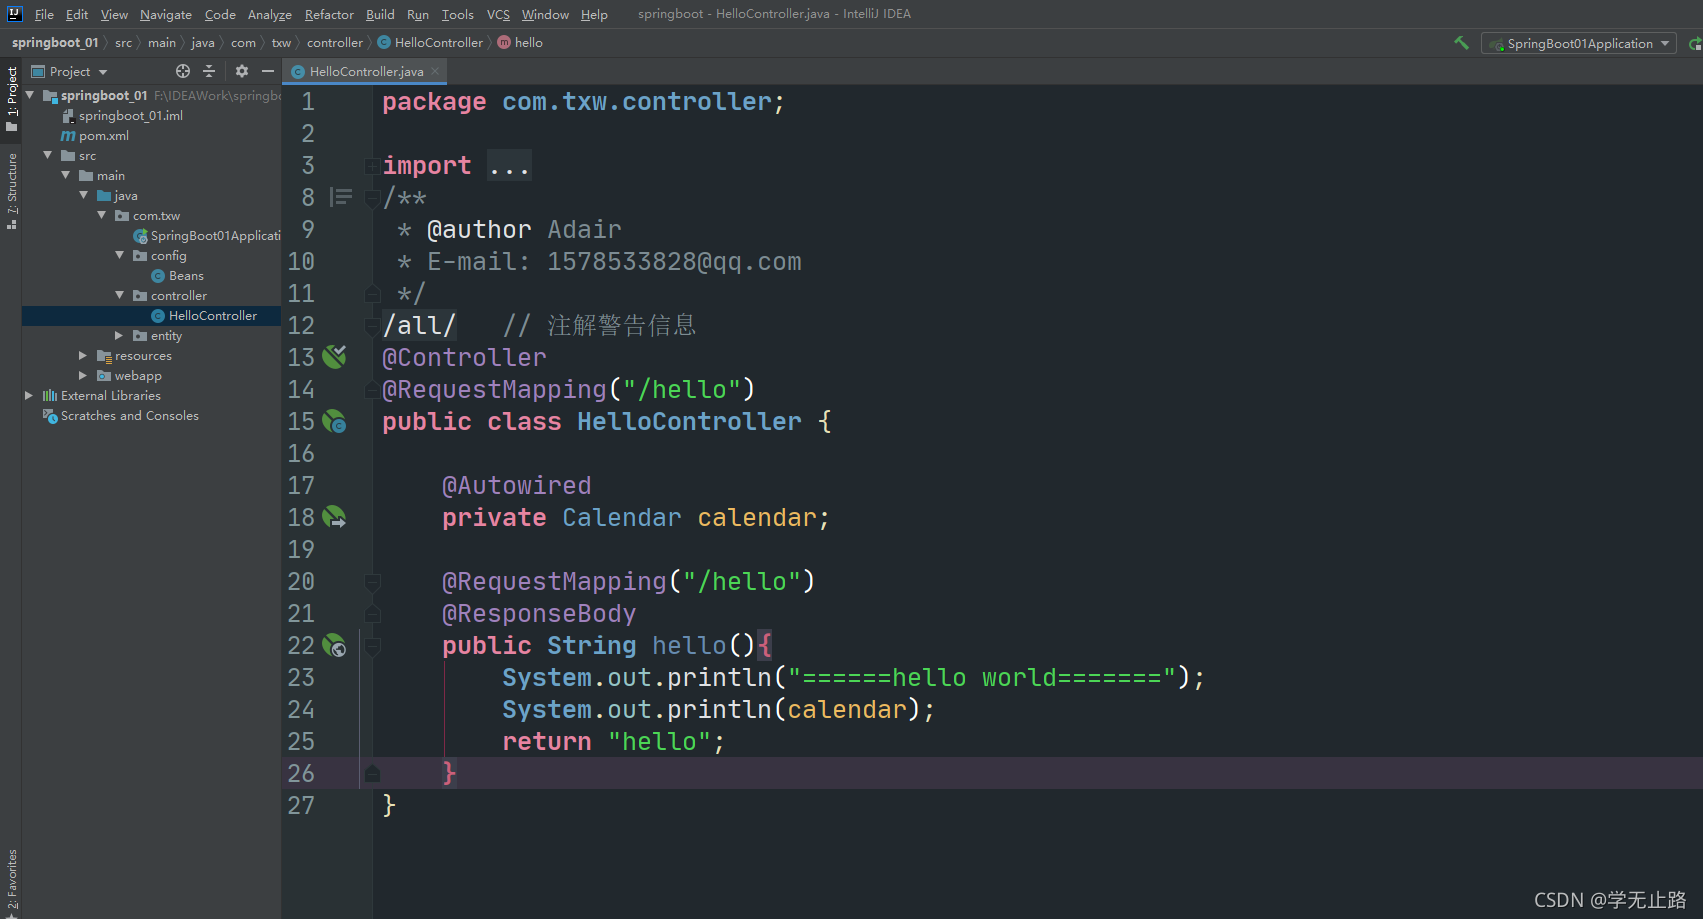The image size is (1703, 919).
Task: Open the SpringBoot01Application run configuration dropdown
Action: tap(1579, 43)
